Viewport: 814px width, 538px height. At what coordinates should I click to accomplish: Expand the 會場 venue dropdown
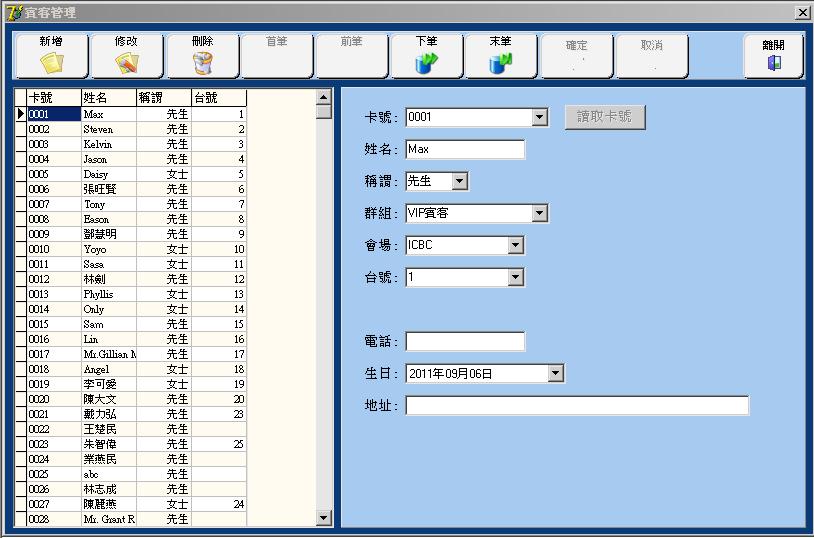[x=515, y=245]
